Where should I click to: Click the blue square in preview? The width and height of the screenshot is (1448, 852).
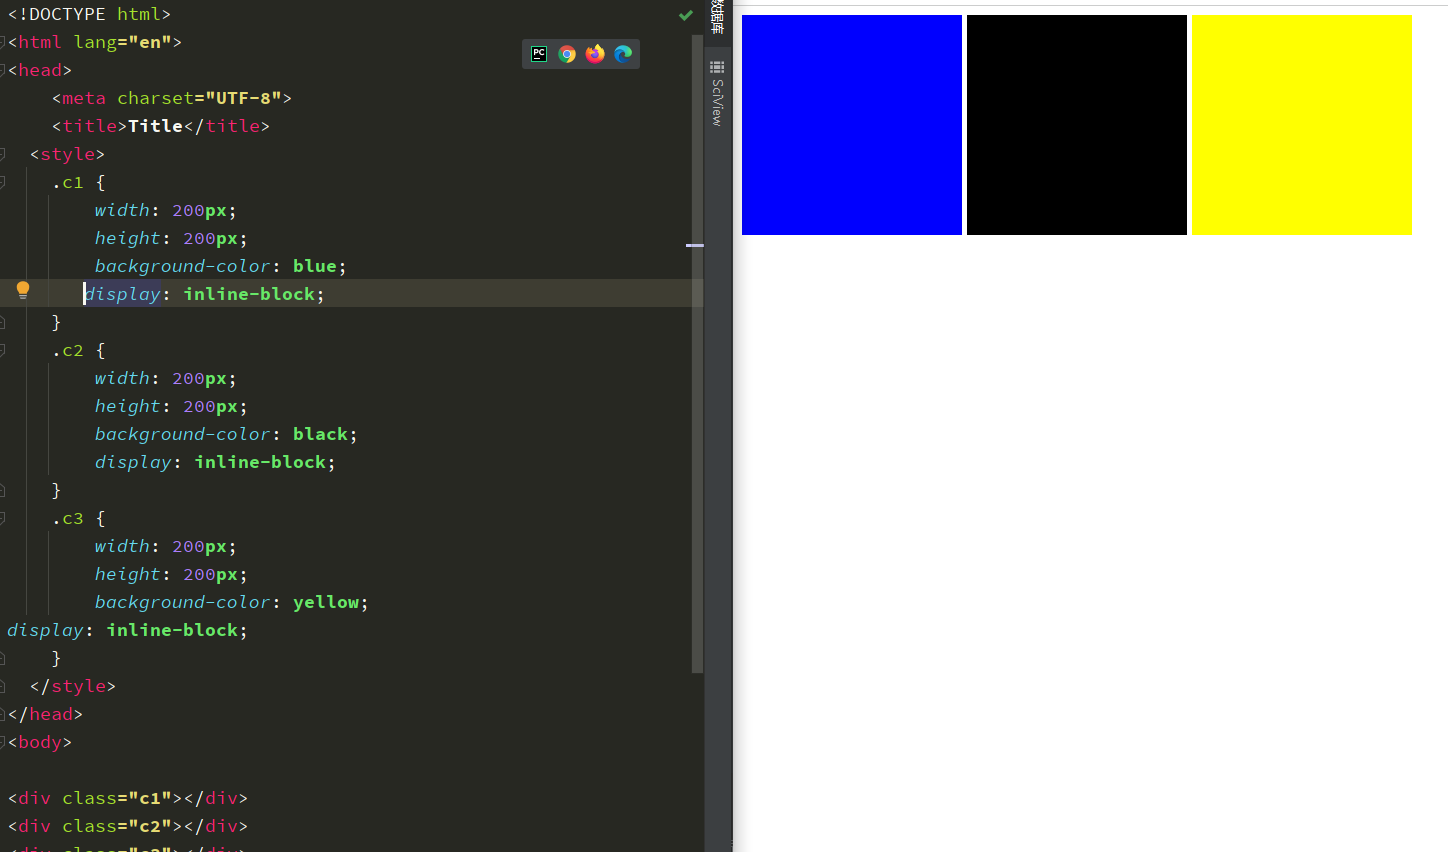click(x=852, y=125)
